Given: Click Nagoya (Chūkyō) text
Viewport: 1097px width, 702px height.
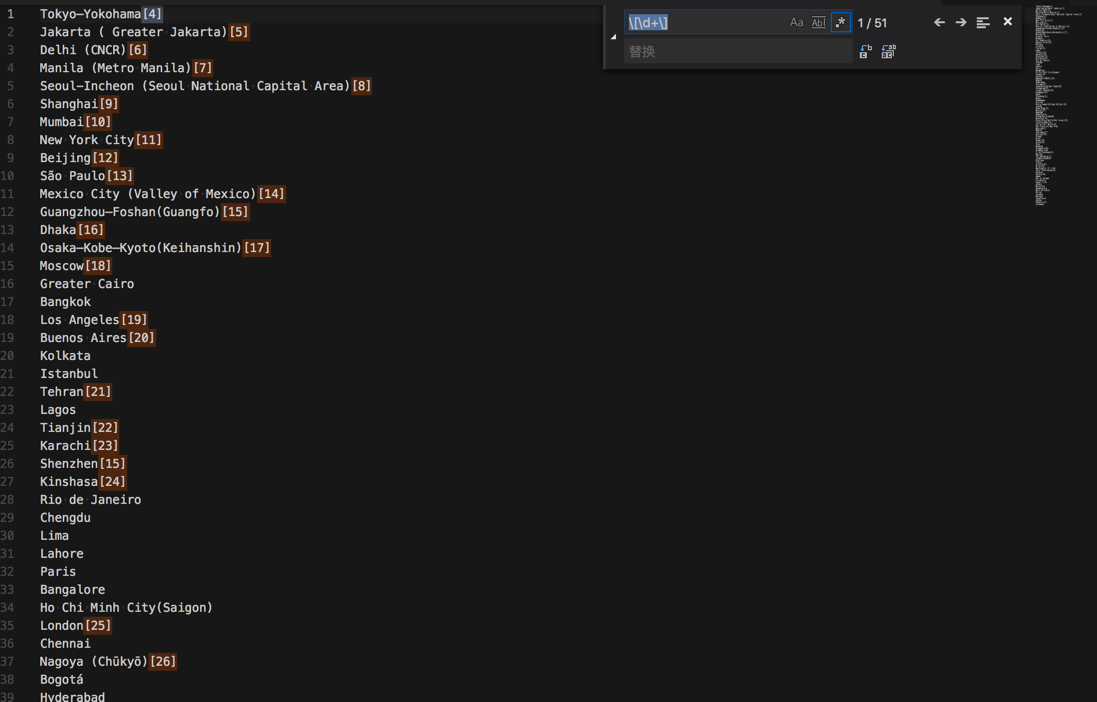Looking at the screenshot, I should point(94,661).
